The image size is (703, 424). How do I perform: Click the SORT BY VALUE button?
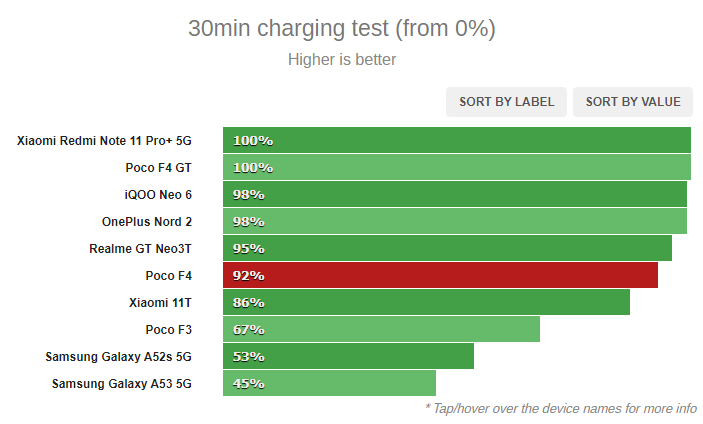click(633, 102)
